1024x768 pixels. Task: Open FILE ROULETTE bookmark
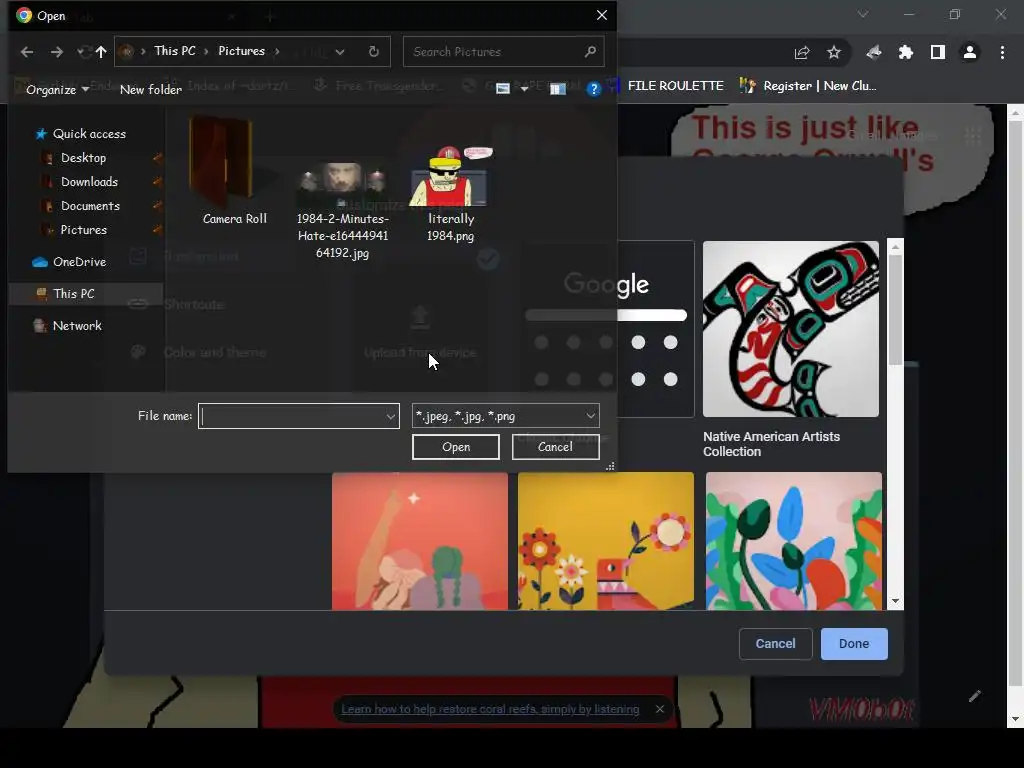pos(666,86)
